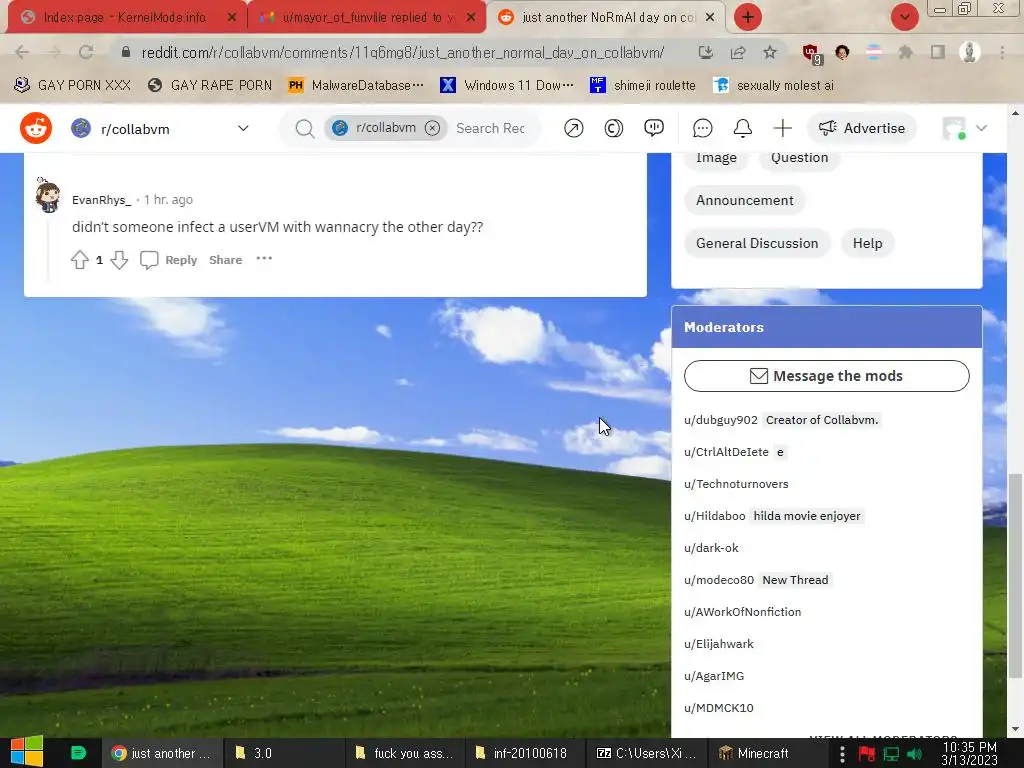
Task: Open the Extensions puzzle piece icon
Action: tap(906, 52)
